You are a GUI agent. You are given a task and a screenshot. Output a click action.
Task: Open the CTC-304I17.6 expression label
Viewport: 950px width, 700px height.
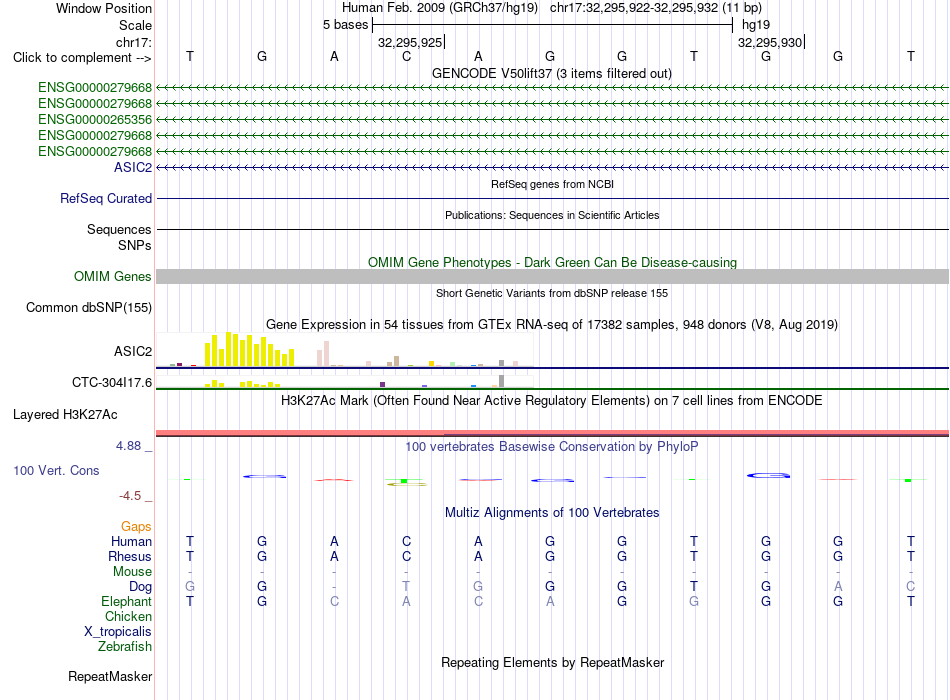111,382
